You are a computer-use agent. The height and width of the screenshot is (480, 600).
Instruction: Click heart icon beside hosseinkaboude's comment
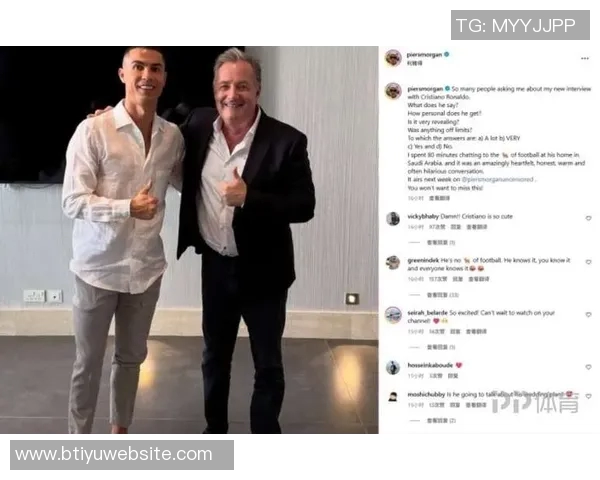point(589,367)
